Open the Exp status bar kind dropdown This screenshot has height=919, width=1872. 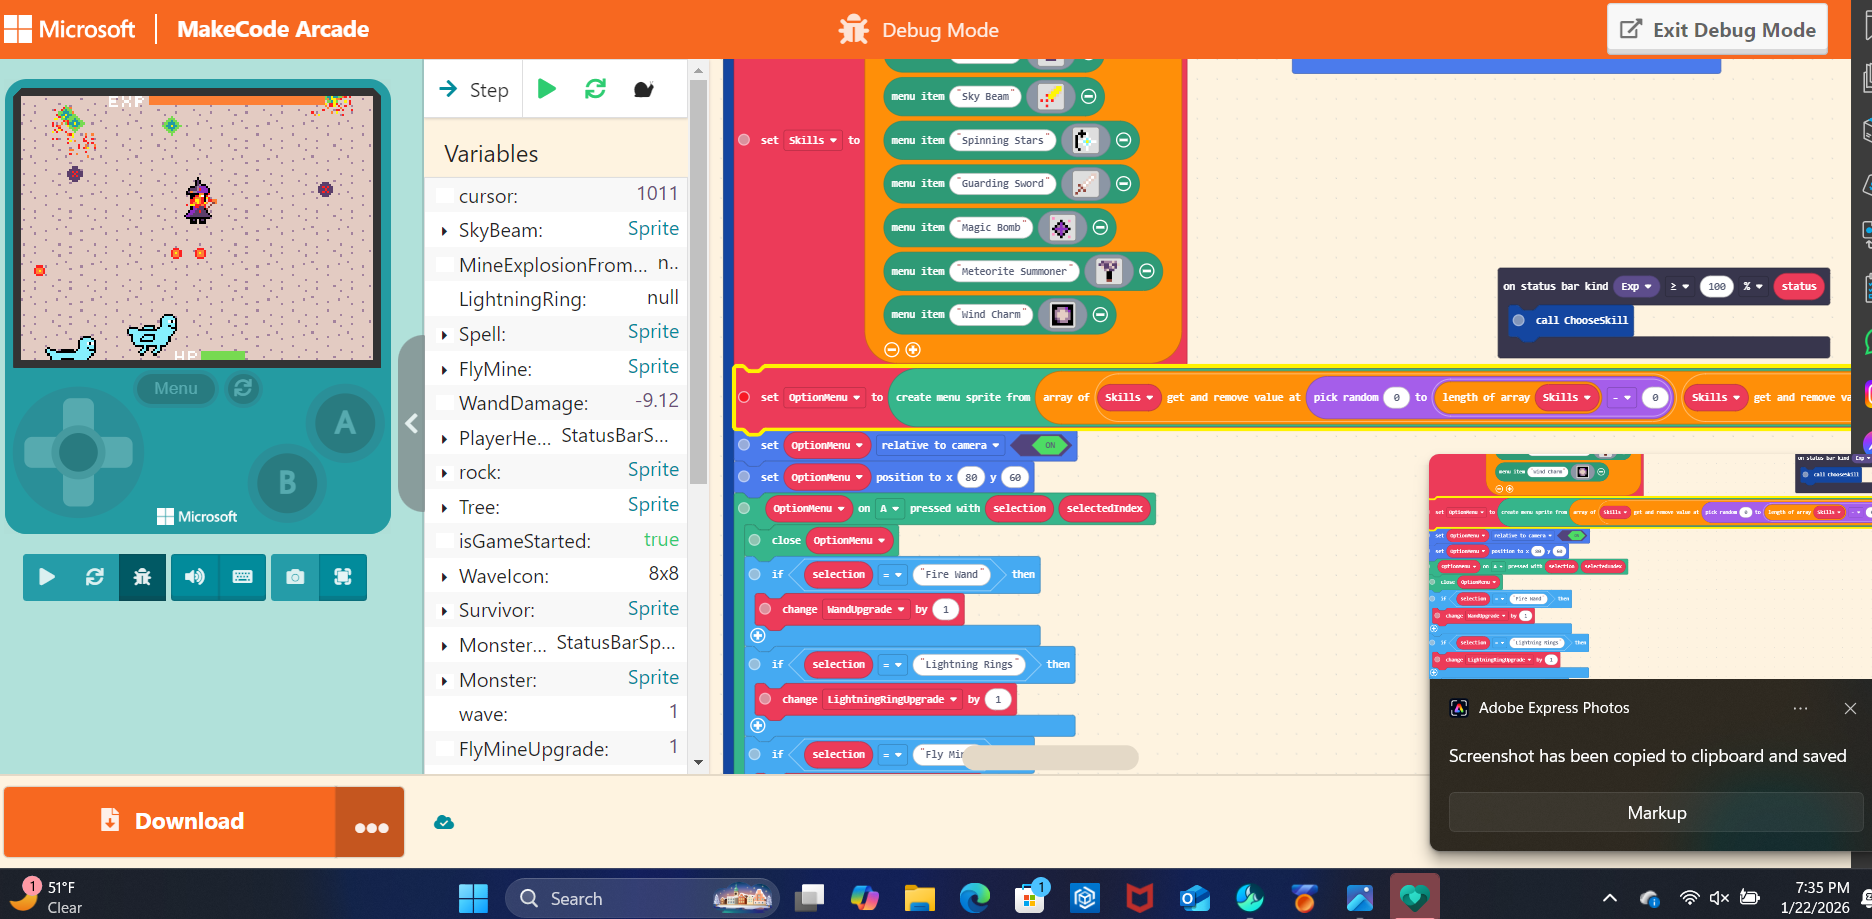tap(1637, 287)
